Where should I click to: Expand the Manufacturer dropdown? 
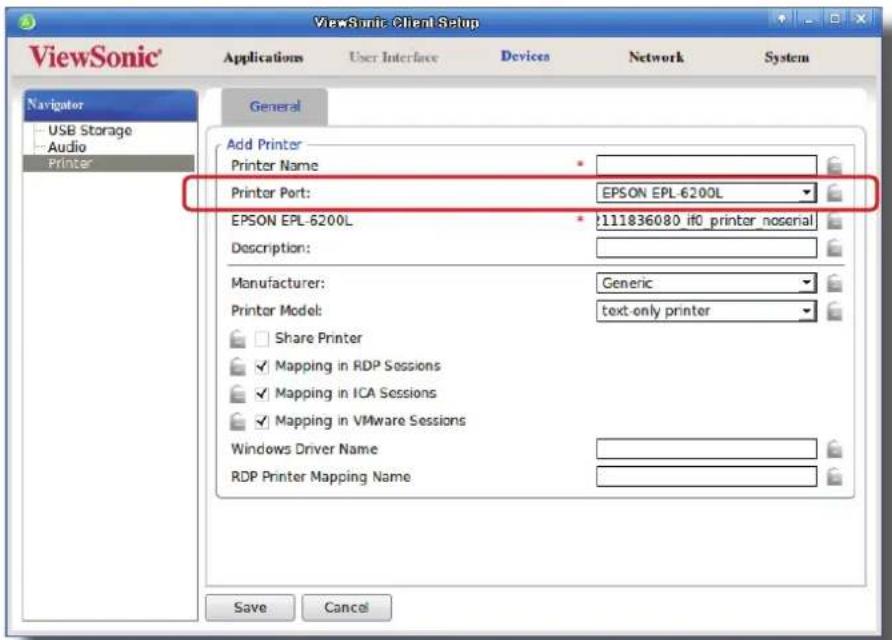(x=706, y=283)
